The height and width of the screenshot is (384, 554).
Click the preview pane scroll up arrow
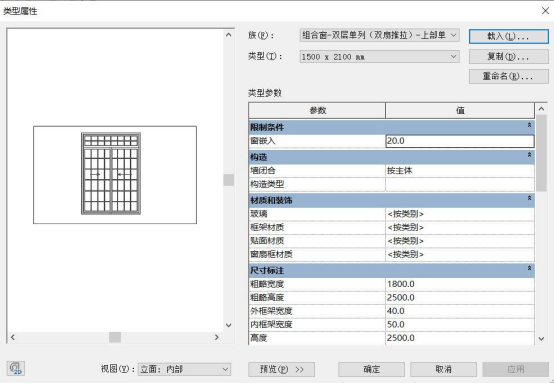pos(229,35)
